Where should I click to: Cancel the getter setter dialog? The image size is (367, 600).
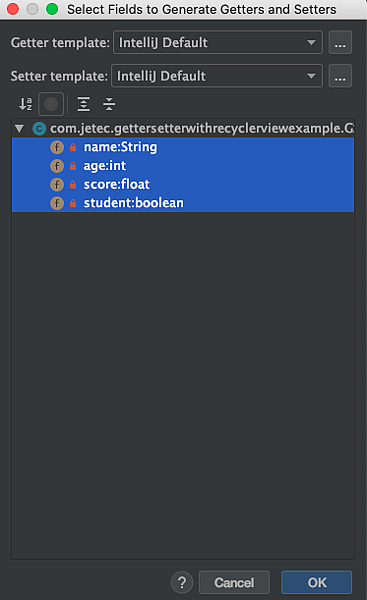point(234,582)
